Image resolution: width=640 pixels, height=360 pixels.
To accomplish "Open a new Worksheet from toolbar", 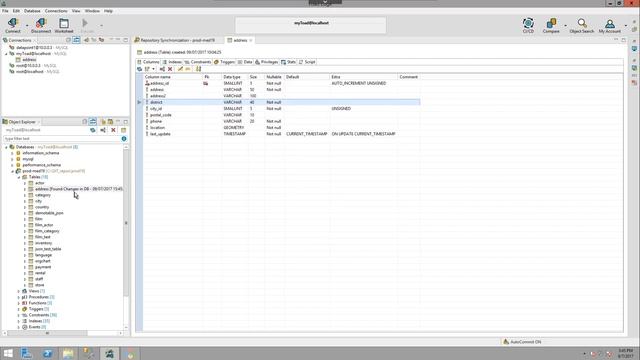I will coord(64,25).
